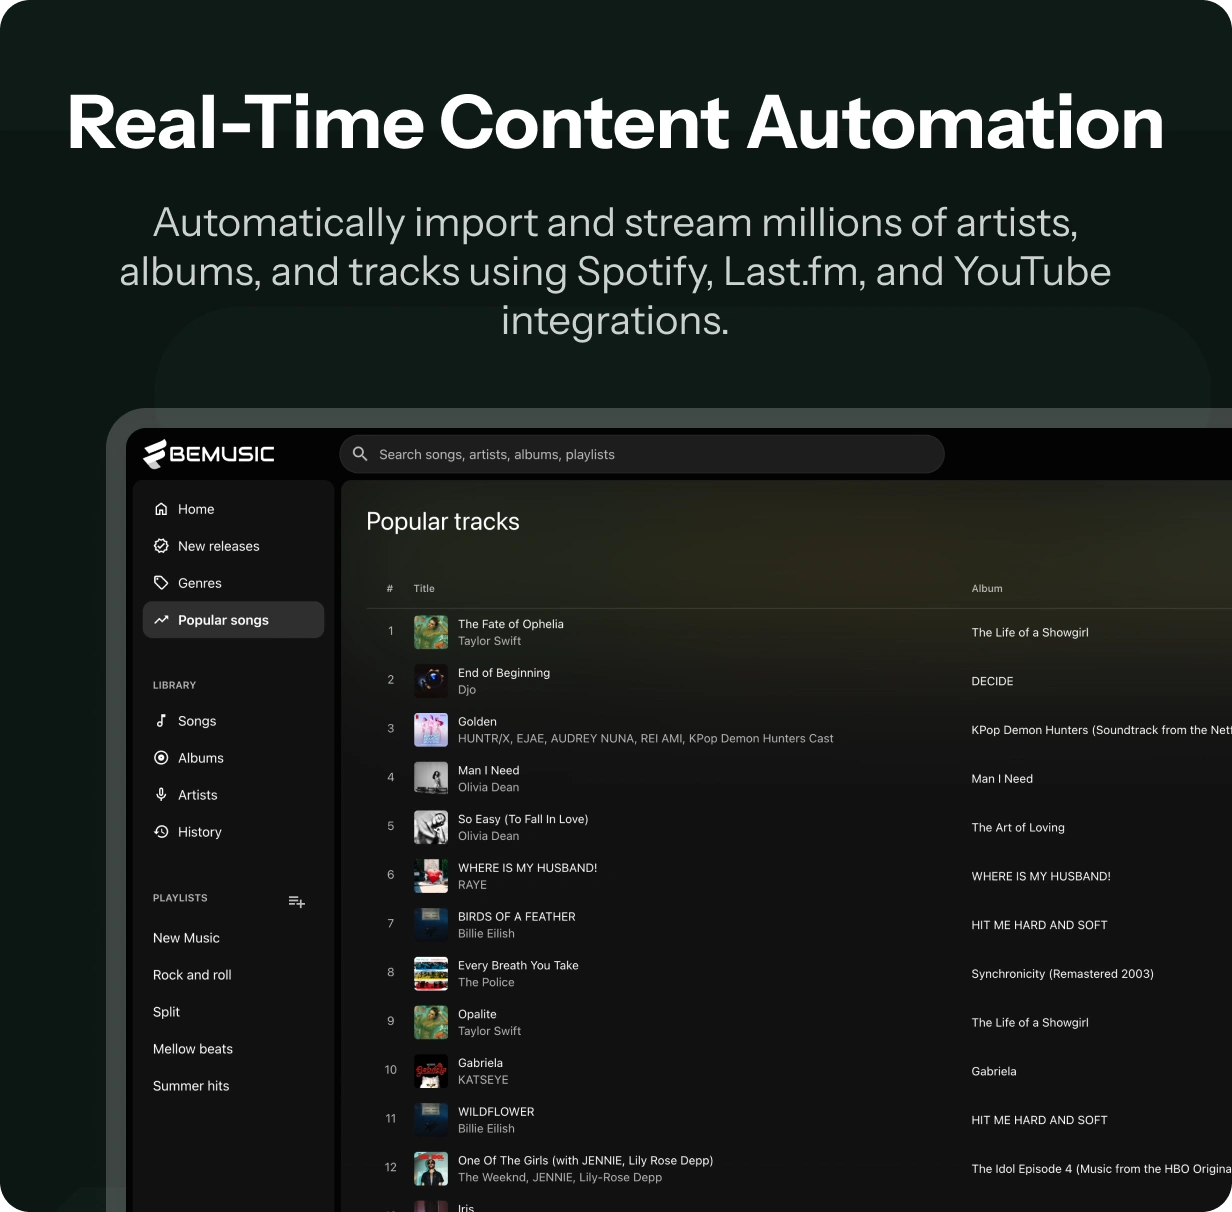Viewport: 1232px width, 1212px height.
Task: Open Songs via the music note icon
Action: 161,721
